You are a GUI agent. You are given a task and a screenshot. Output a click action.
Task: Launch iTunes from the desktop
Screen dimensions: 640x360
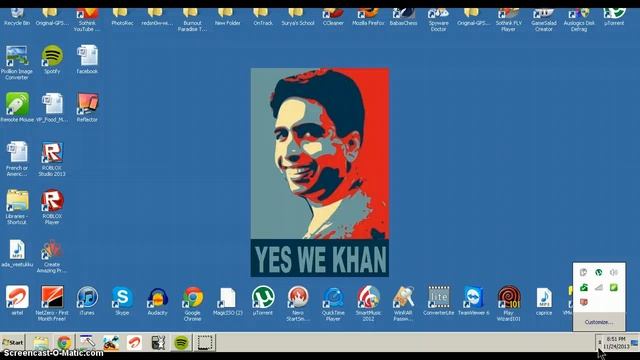point(87,301)
